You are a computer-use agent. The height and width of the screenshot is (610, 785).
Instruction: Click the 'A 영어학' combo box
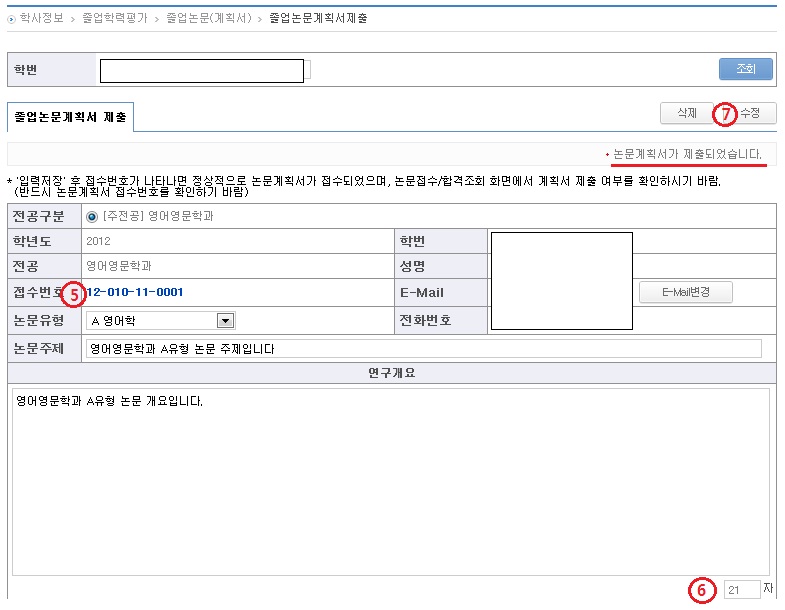point(153,321)
